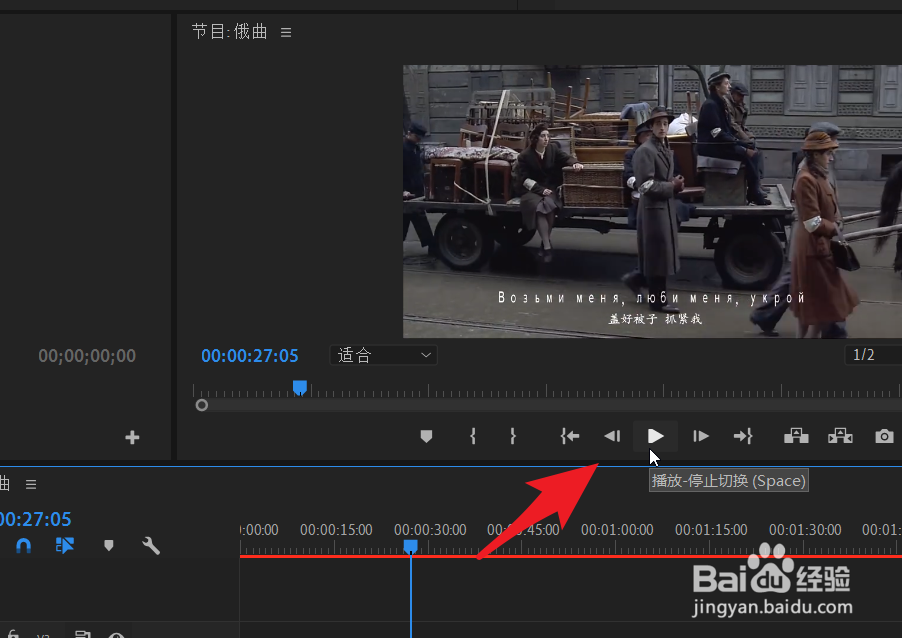Open timeline display settings wrench

pos(151,545)
